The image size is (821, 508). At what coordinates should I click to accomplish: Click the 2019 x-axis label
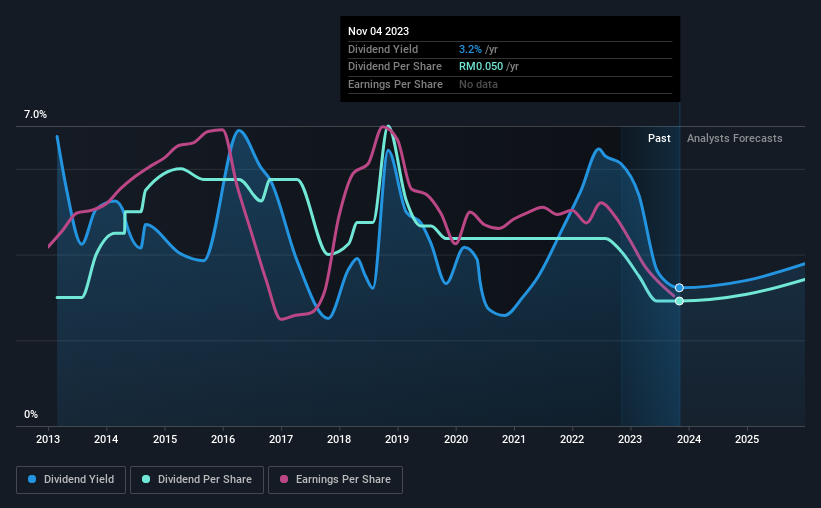pyautogui.click(x=397, y=439)
